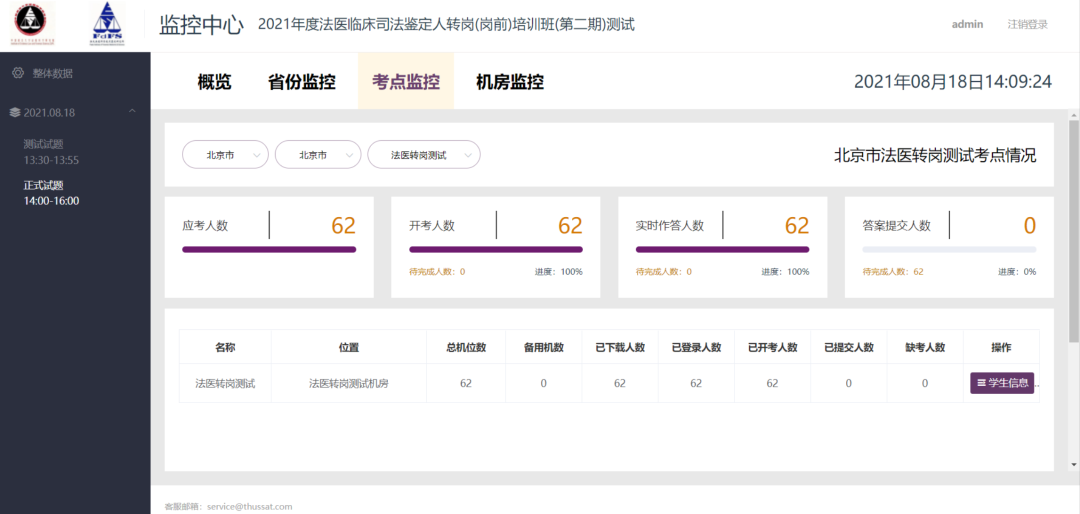Click the vertical scrollbar thumb
1080x514 pixels.
coord(1074,231)
